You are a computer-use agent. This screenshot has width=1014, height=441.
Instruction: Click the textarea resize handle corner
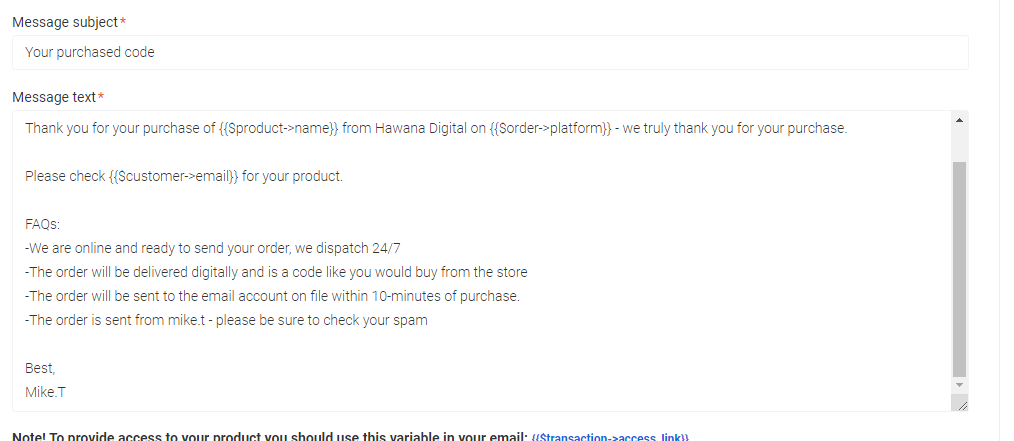click(x=962, y=405)
